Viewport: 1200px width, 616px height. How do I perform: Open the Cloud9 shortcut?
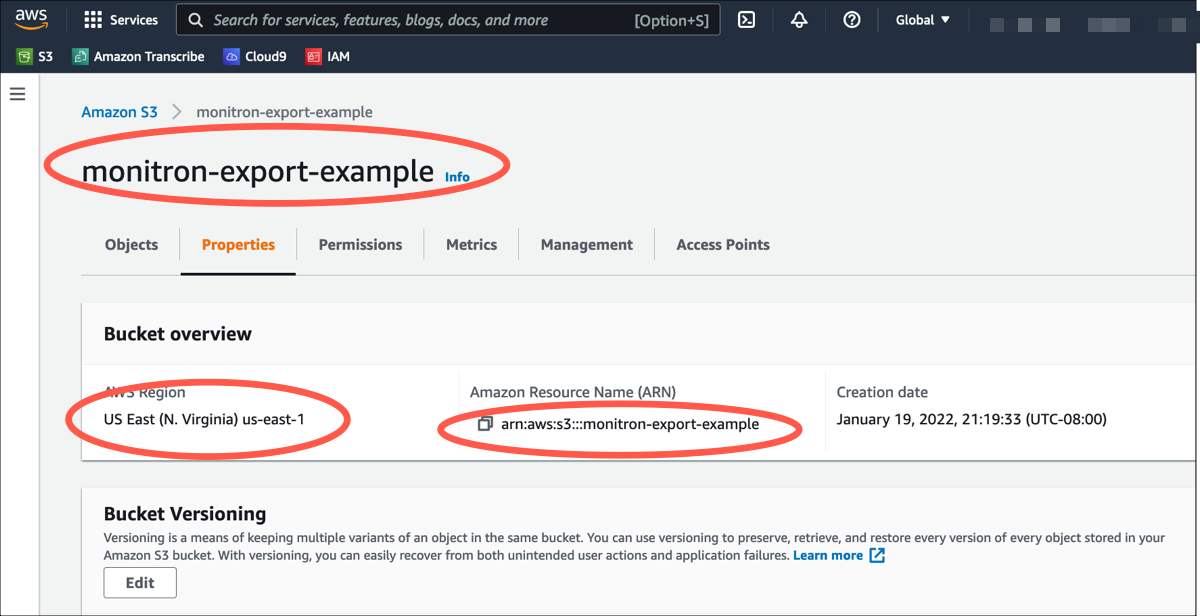tap(255, 56)
